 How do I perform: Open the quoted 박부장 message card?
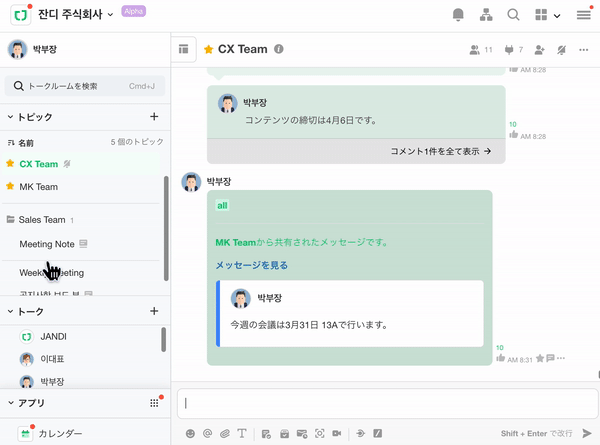(350, 314)
